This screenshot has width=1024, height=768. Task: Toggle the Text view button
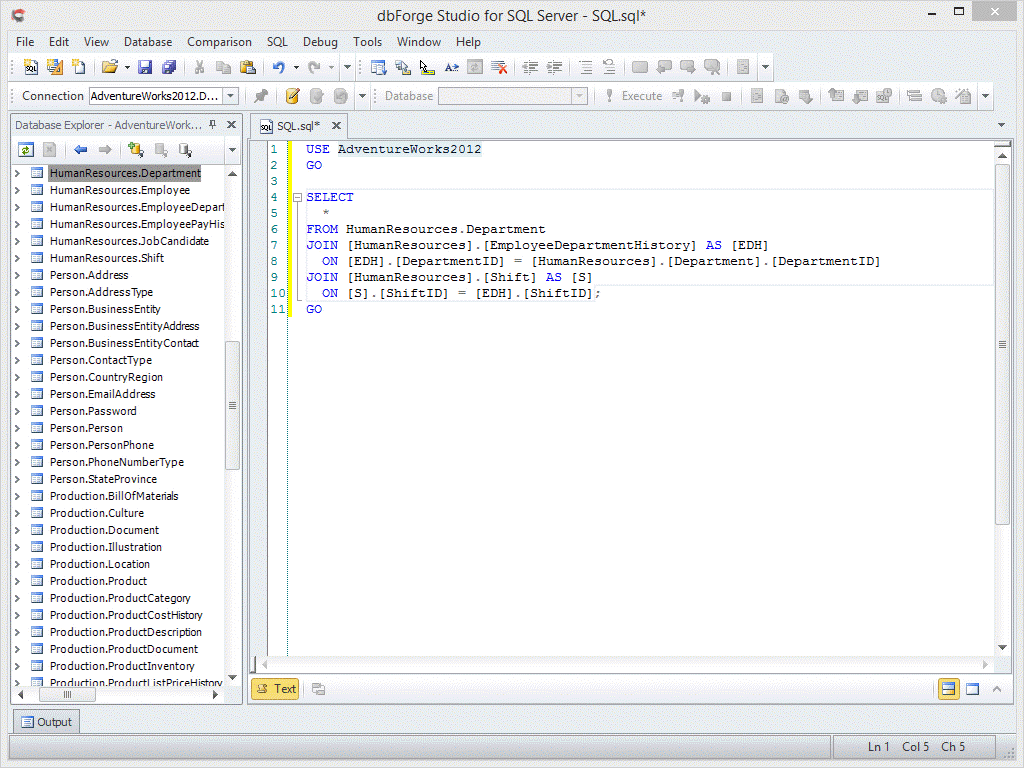(275, 688)
